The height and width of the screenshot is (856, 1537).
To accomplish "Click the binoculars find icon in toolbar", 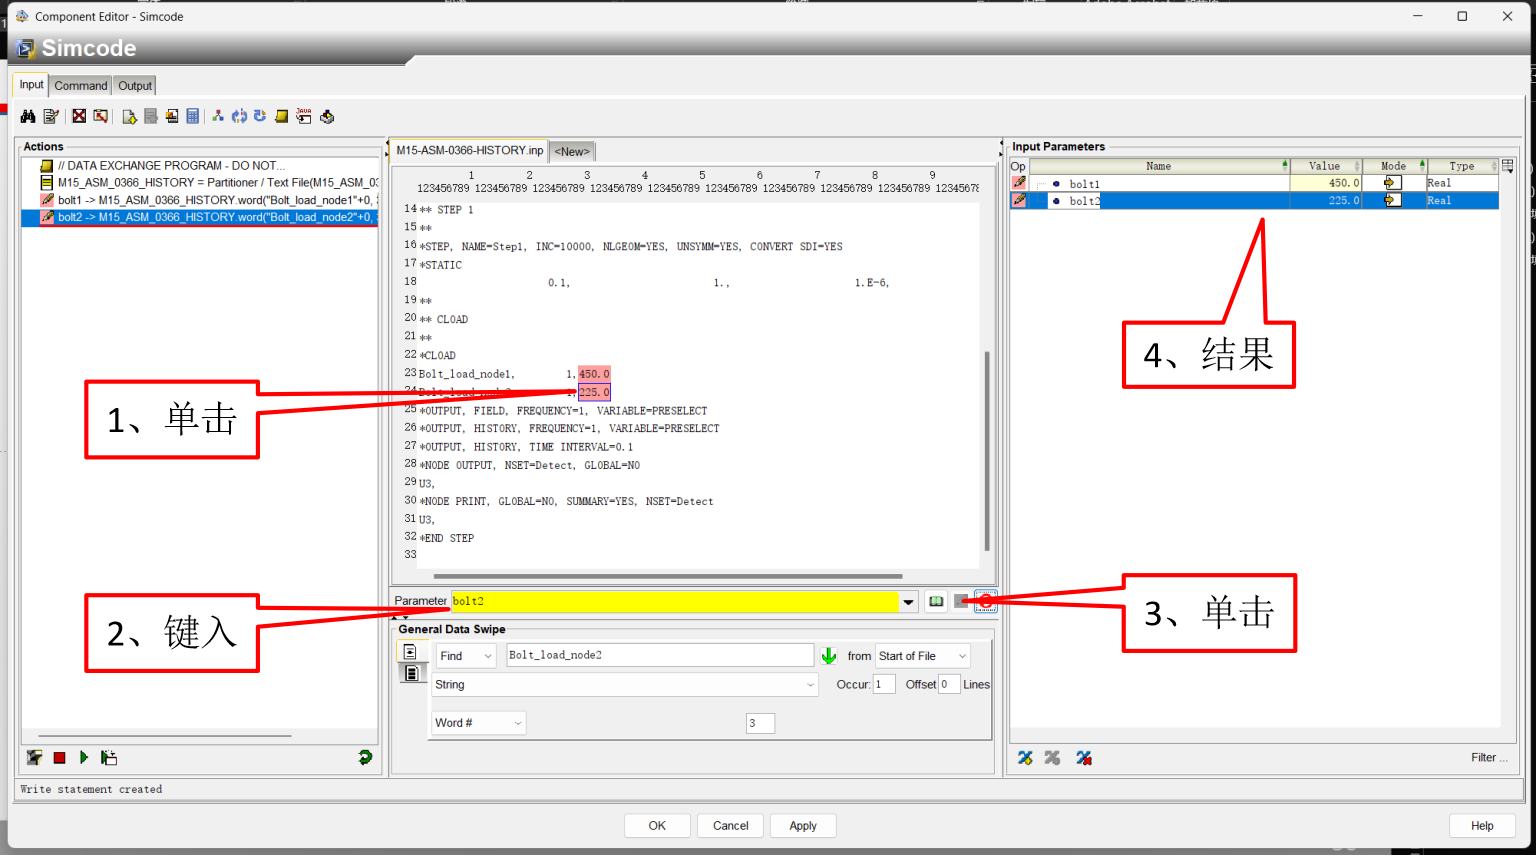I will tap(28, 116).
